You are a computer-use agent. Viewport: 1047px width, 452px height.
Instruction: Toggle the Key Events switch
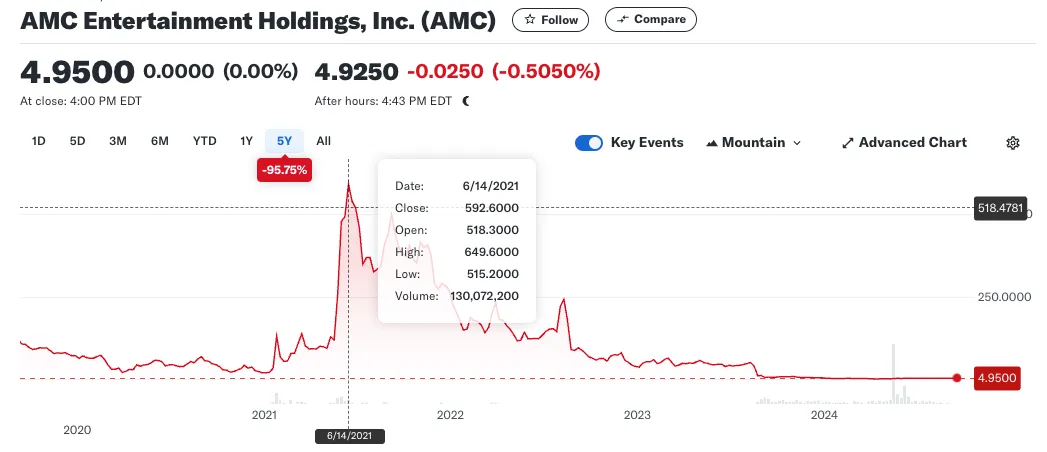pos(589,143)
